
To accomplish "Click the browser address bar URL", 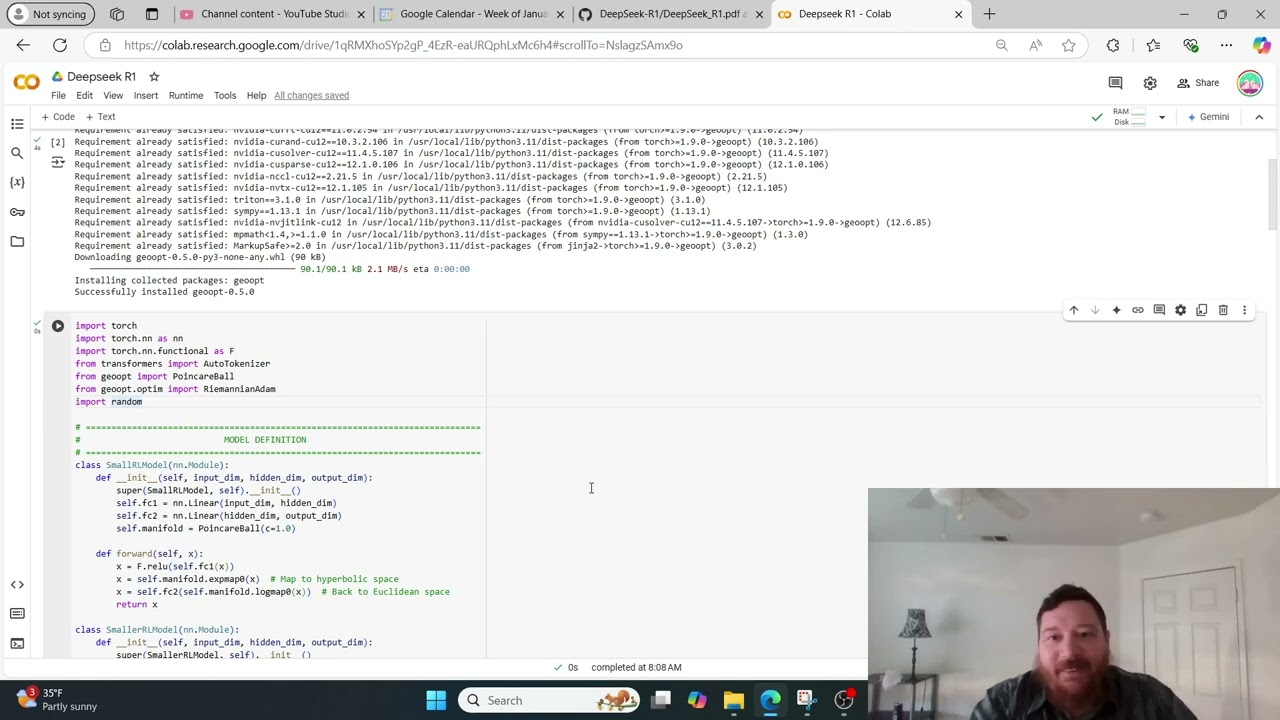I will tap(403, 45).
